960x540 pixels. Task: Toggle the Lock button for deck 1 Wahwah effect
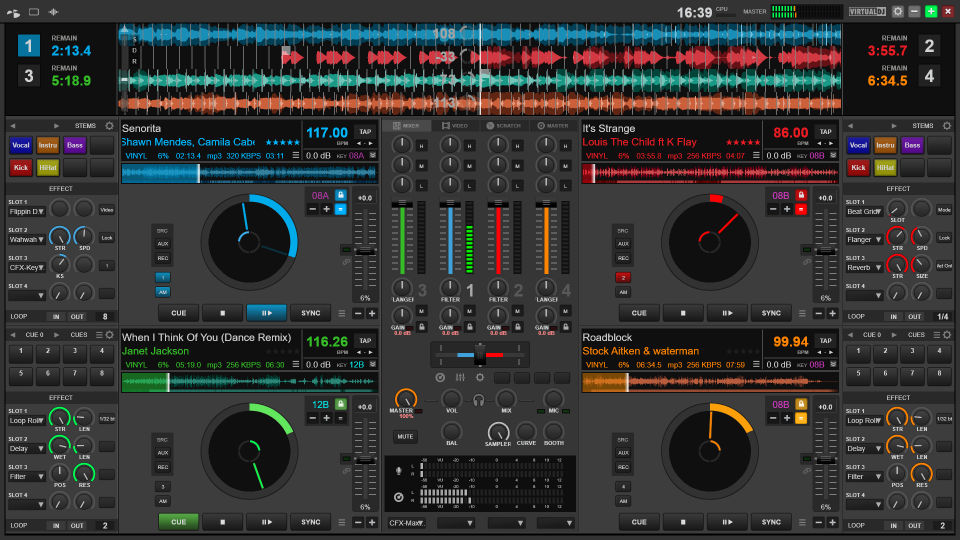[x=107, y=238]
